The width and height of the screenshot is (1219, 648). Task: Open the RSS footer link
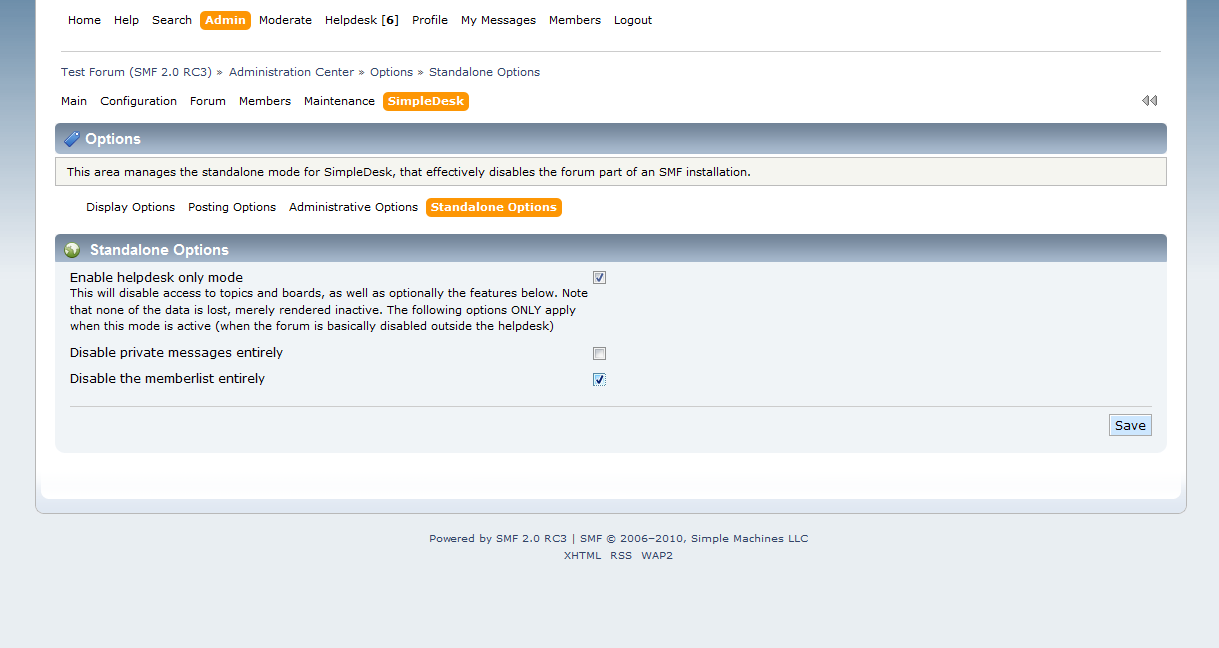(x=621, y=555)
